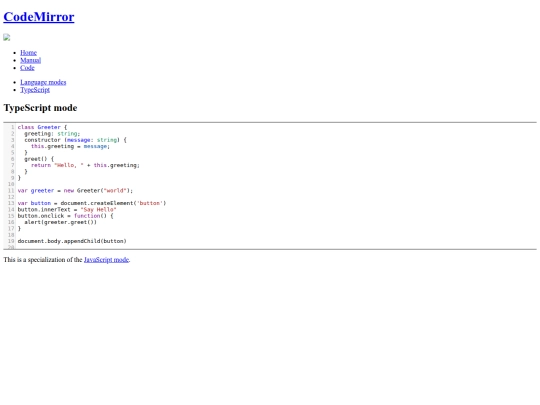
Task: Open the Code link
Action: [27, 68]
